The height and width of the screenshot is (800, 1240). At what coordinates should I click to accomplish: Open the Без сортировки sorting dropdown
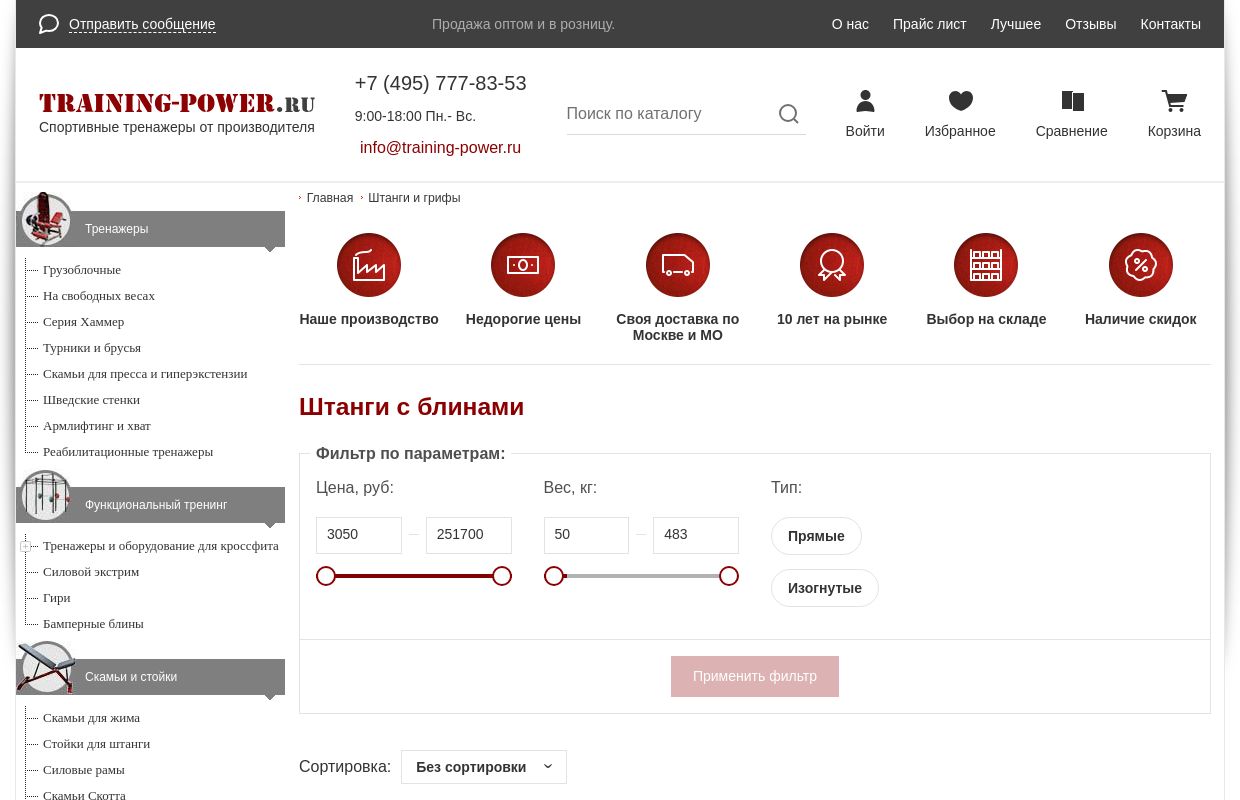[484, 767]
